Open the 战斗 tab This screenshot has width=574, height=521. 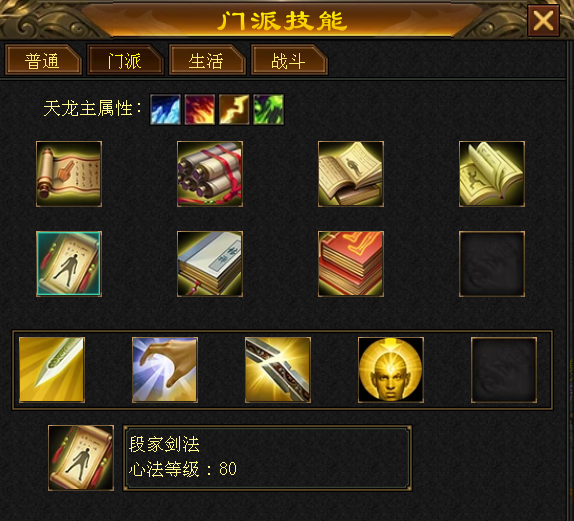(x=289, y=60)
